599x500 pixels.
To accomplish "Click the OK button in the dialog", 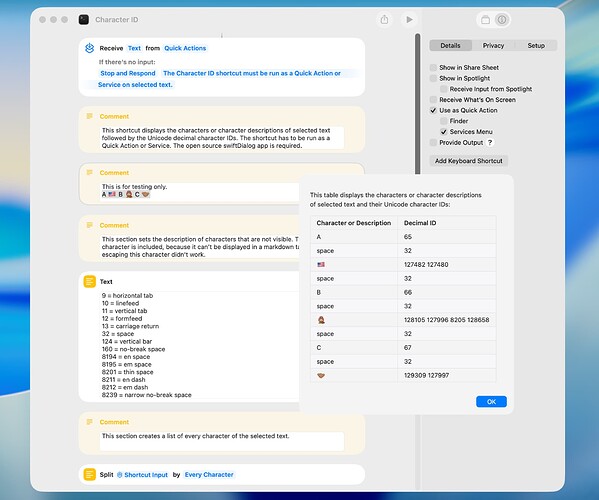I will tap(491, 401).
